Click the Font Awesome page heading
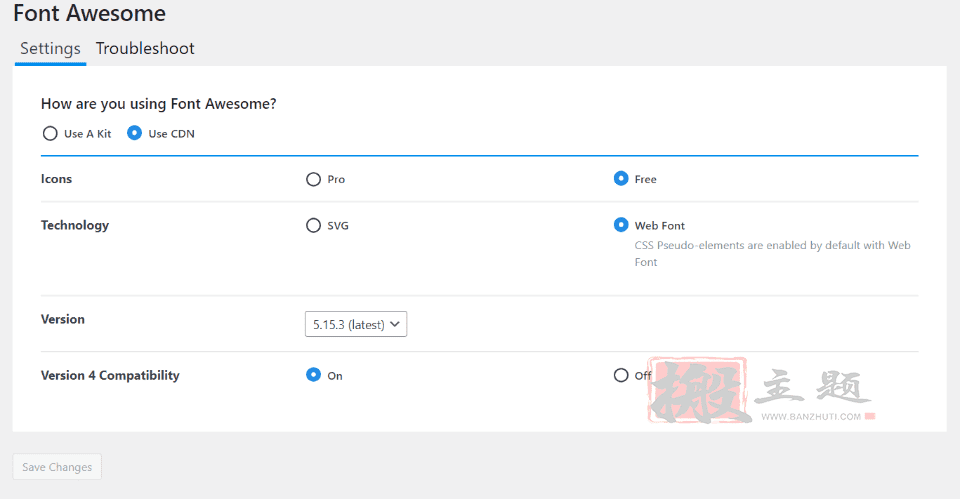 89,13
